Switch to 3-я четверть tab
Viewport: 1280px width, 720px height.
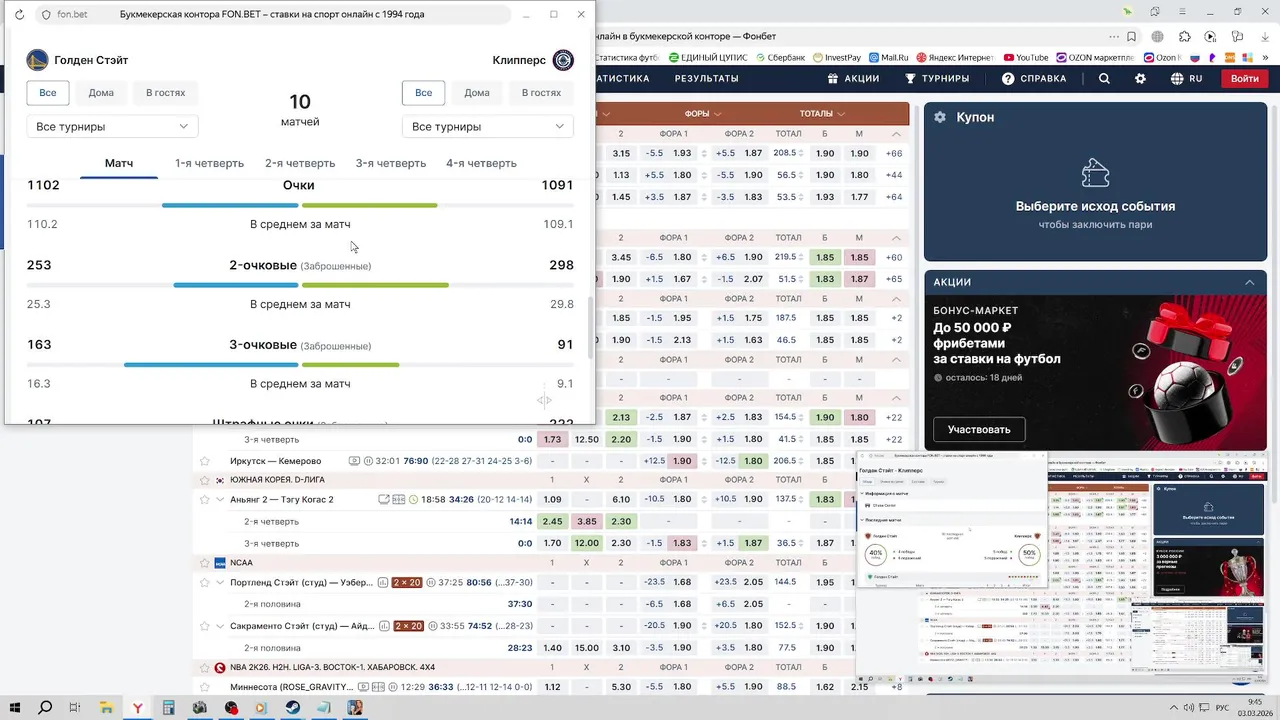pos(391,163)
